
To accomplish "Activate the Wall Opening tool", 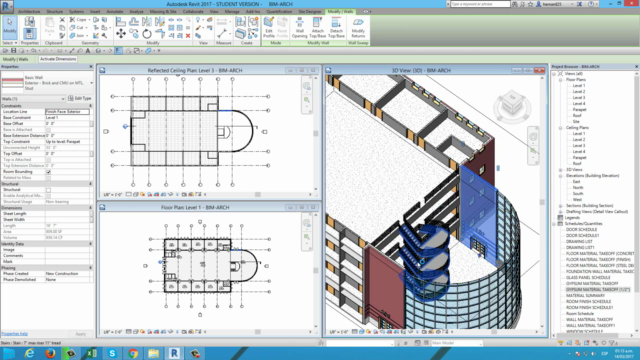I will [x=299, y=28].
